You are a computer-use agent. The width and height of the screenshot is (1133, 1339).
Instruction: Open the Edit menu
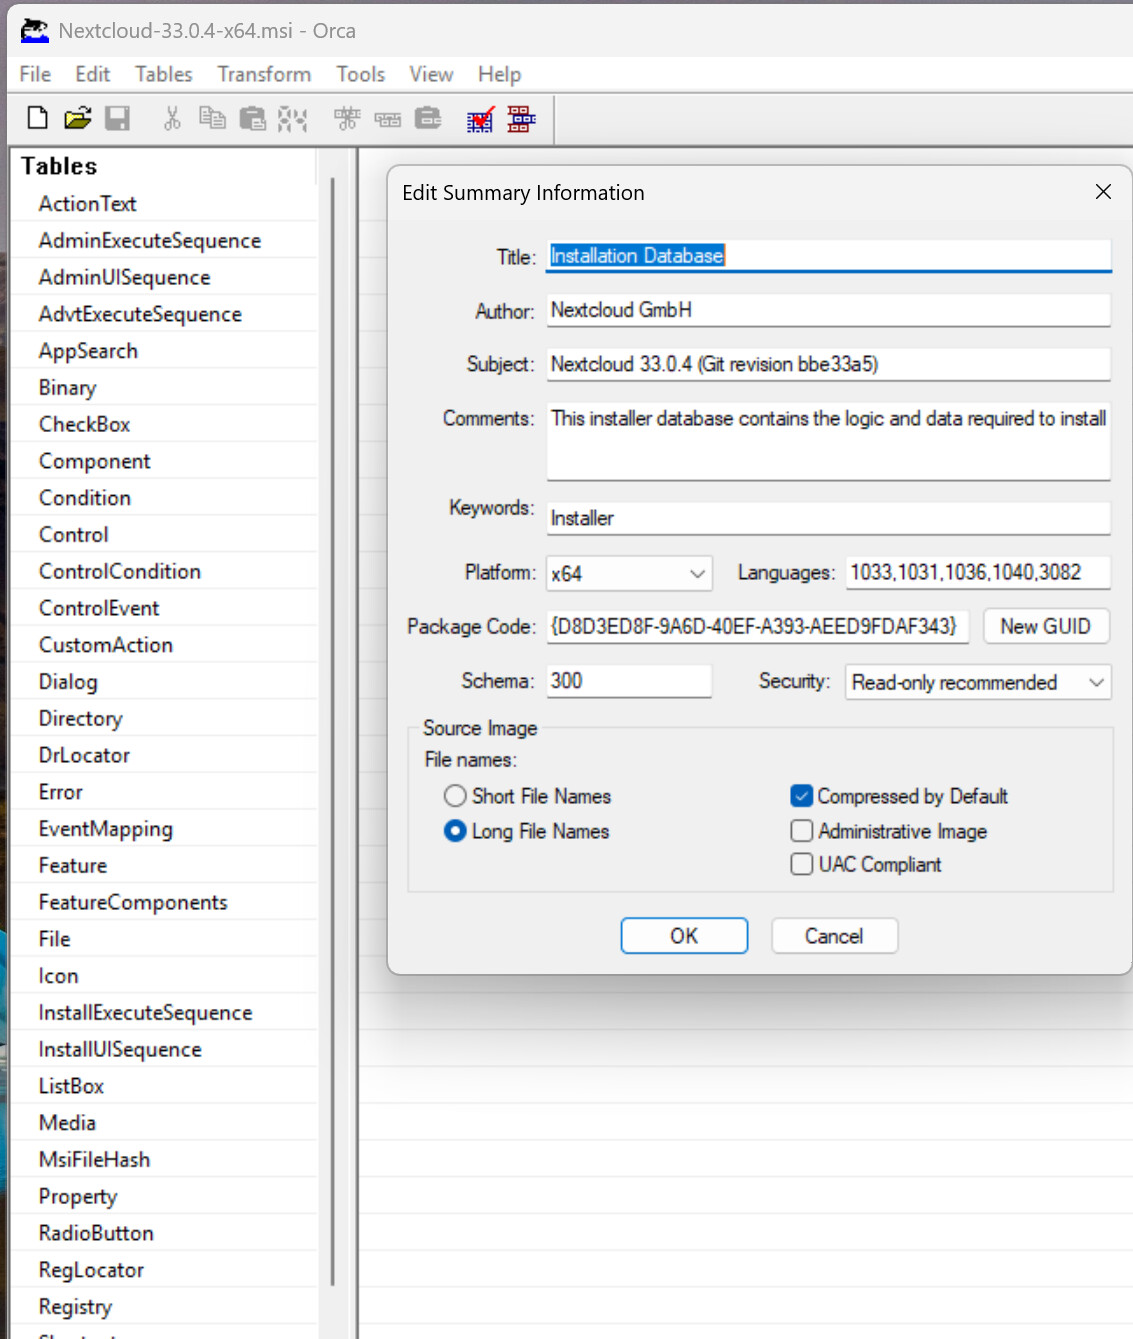tap(93, 74)
